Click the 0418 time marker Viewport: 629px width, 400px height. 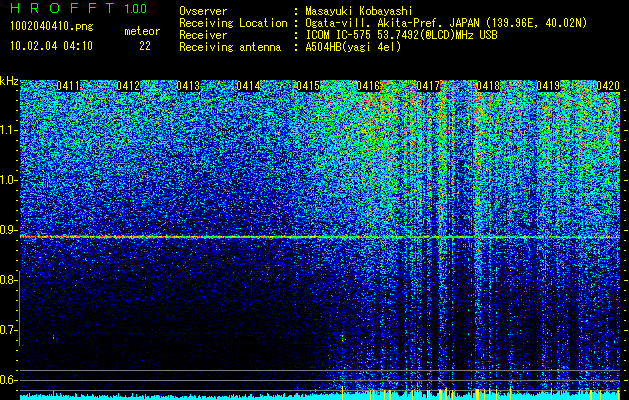(x=488, y=86)
